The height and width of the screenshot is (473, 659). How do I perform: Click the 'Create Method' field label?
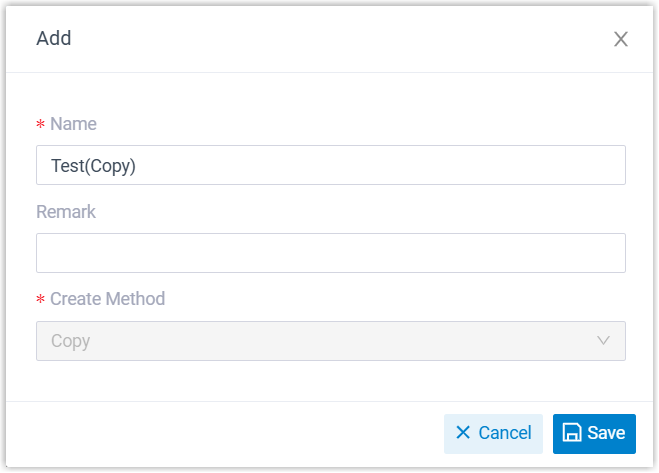click(107, 299)
